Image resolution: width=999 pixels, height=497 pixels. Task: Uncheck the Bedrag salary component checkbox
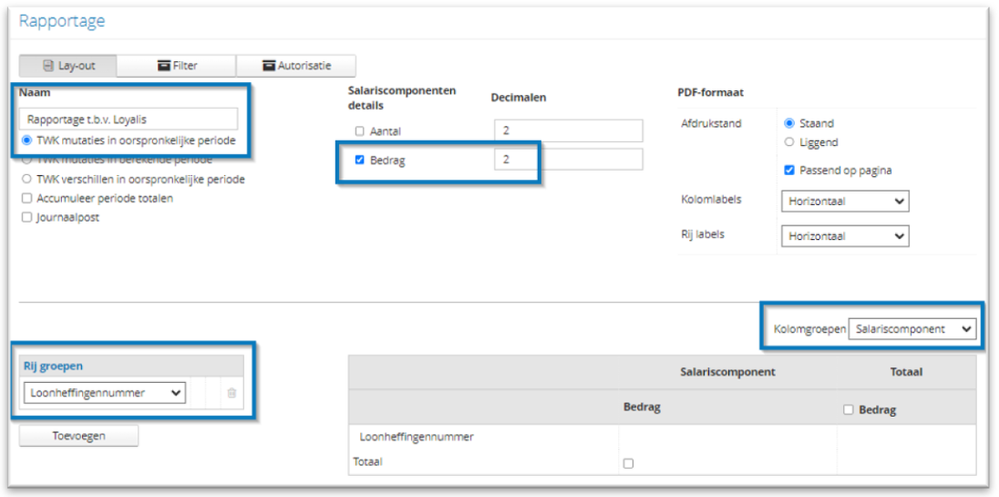pos(359,160)
